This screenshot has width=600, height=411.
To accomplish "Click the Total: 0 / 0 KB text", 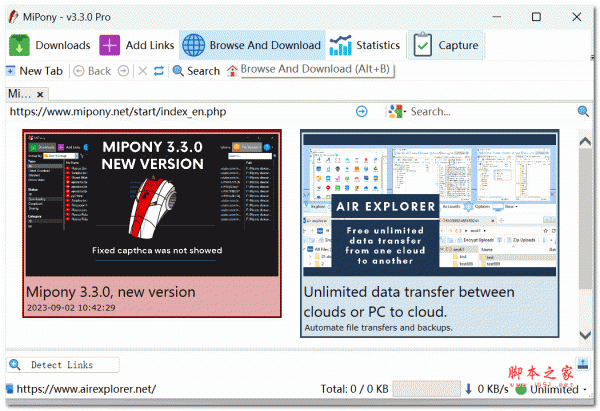I will (354, 389).
